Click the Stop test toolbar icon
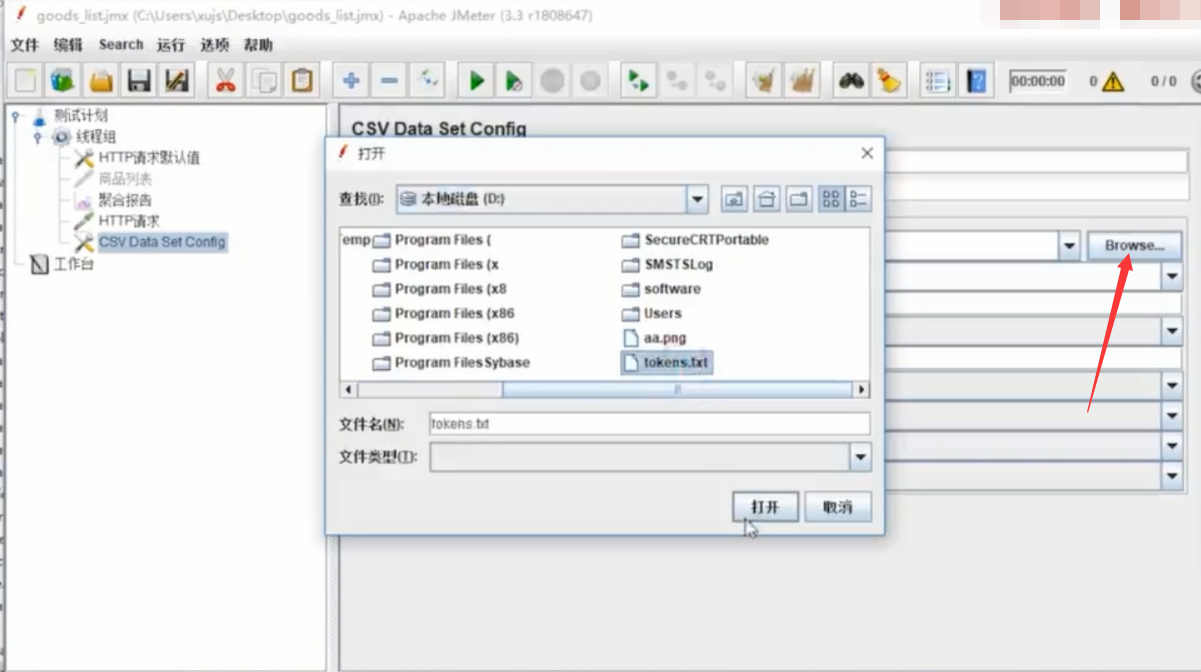Image resolution: width=1201 pixels, height=672 pixels. [552, 81]
